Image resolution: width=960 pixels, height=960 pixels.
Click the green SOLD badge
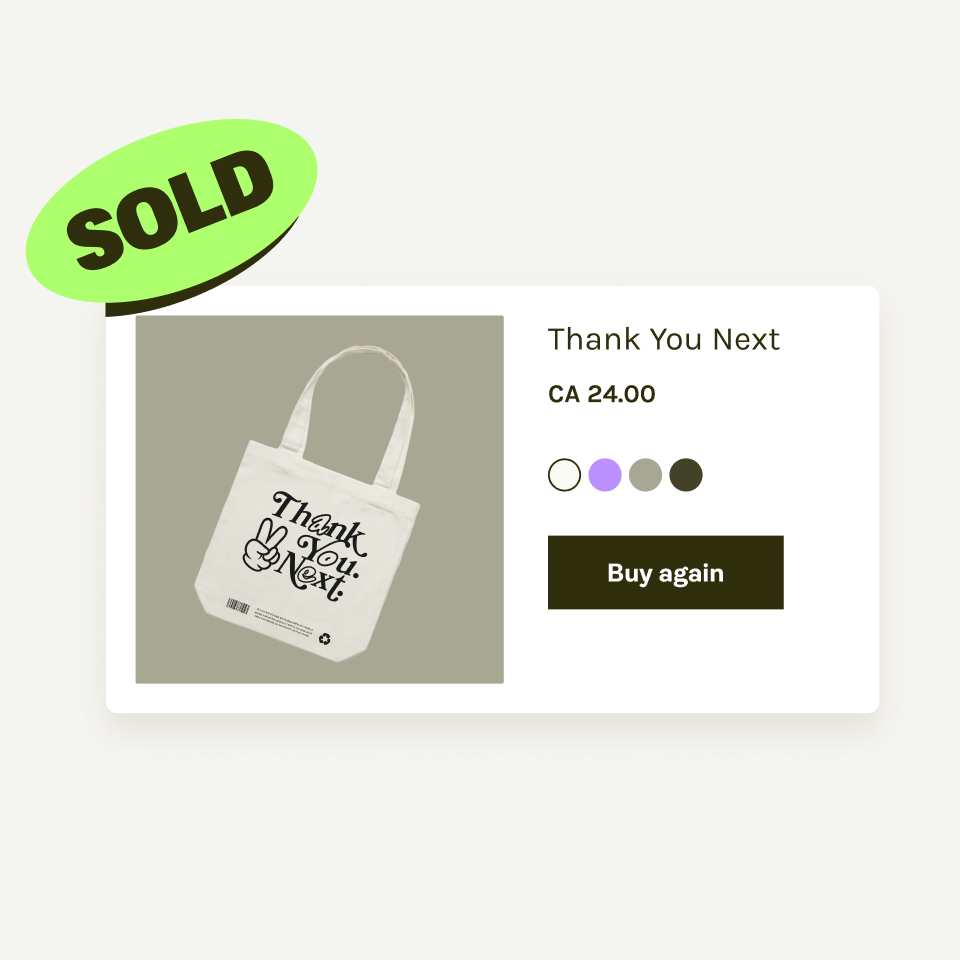170,212
